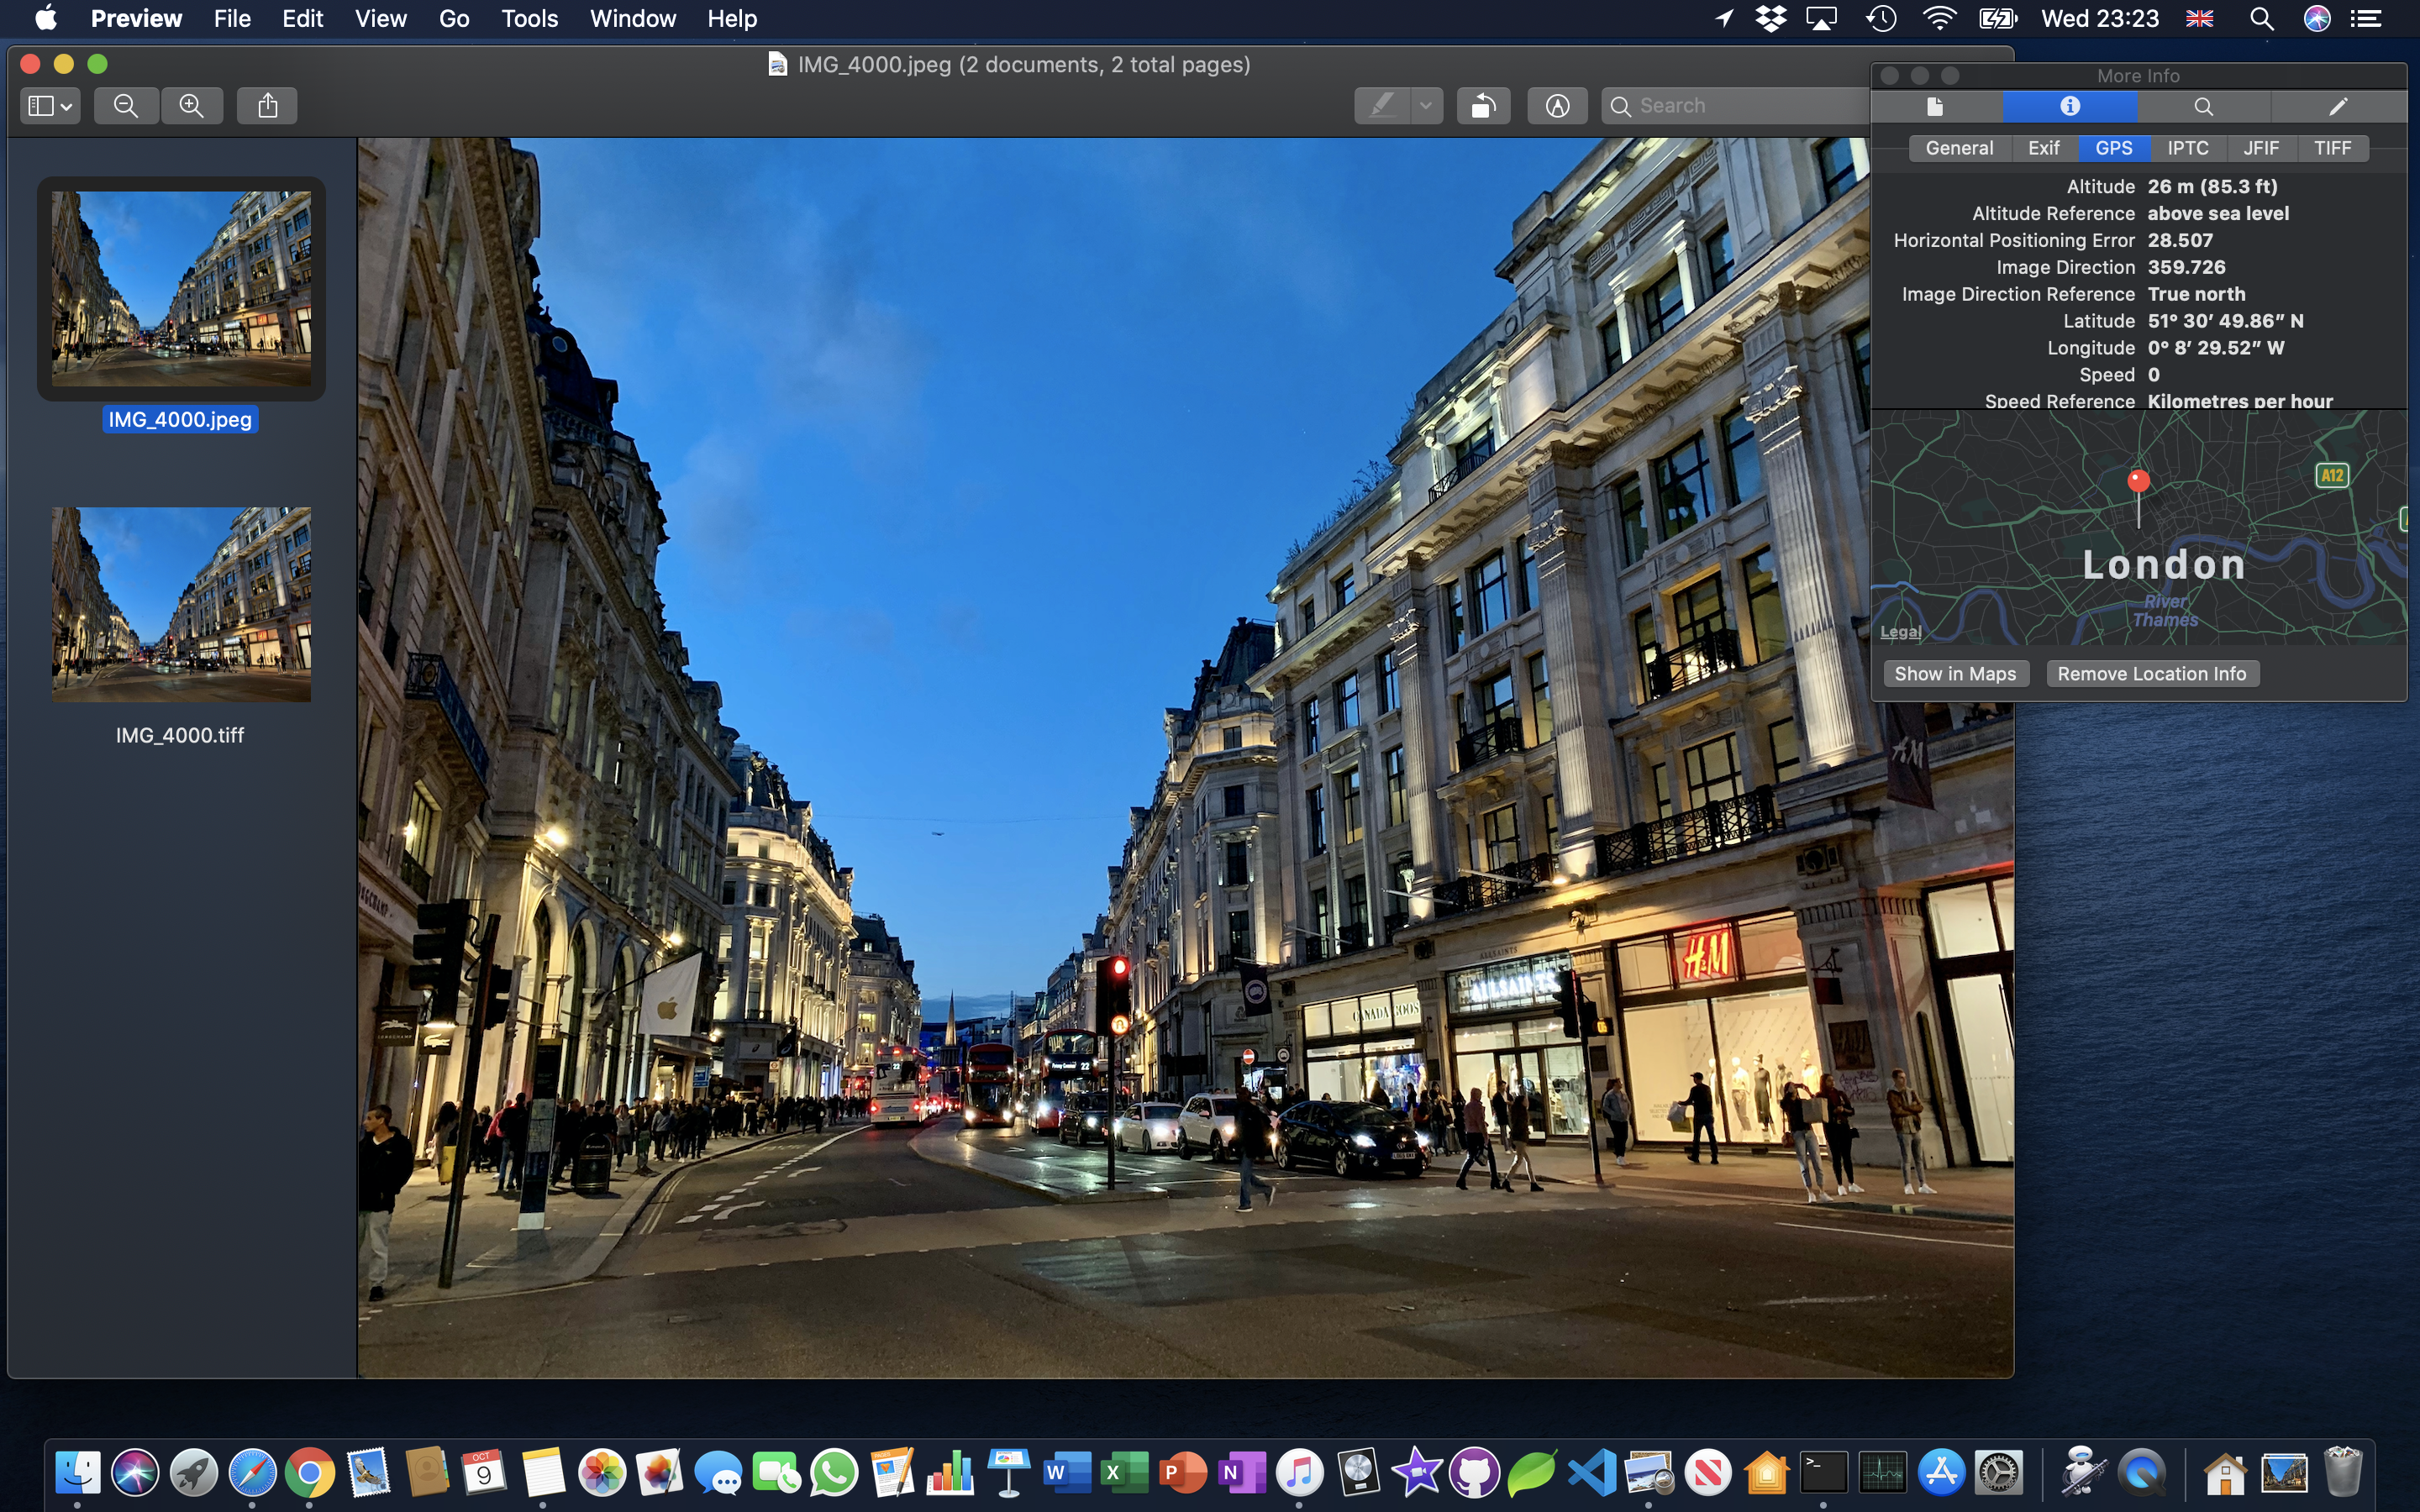Open the Window menu
This screenshot has width=2420, height=1512.
tap(632, 18)
